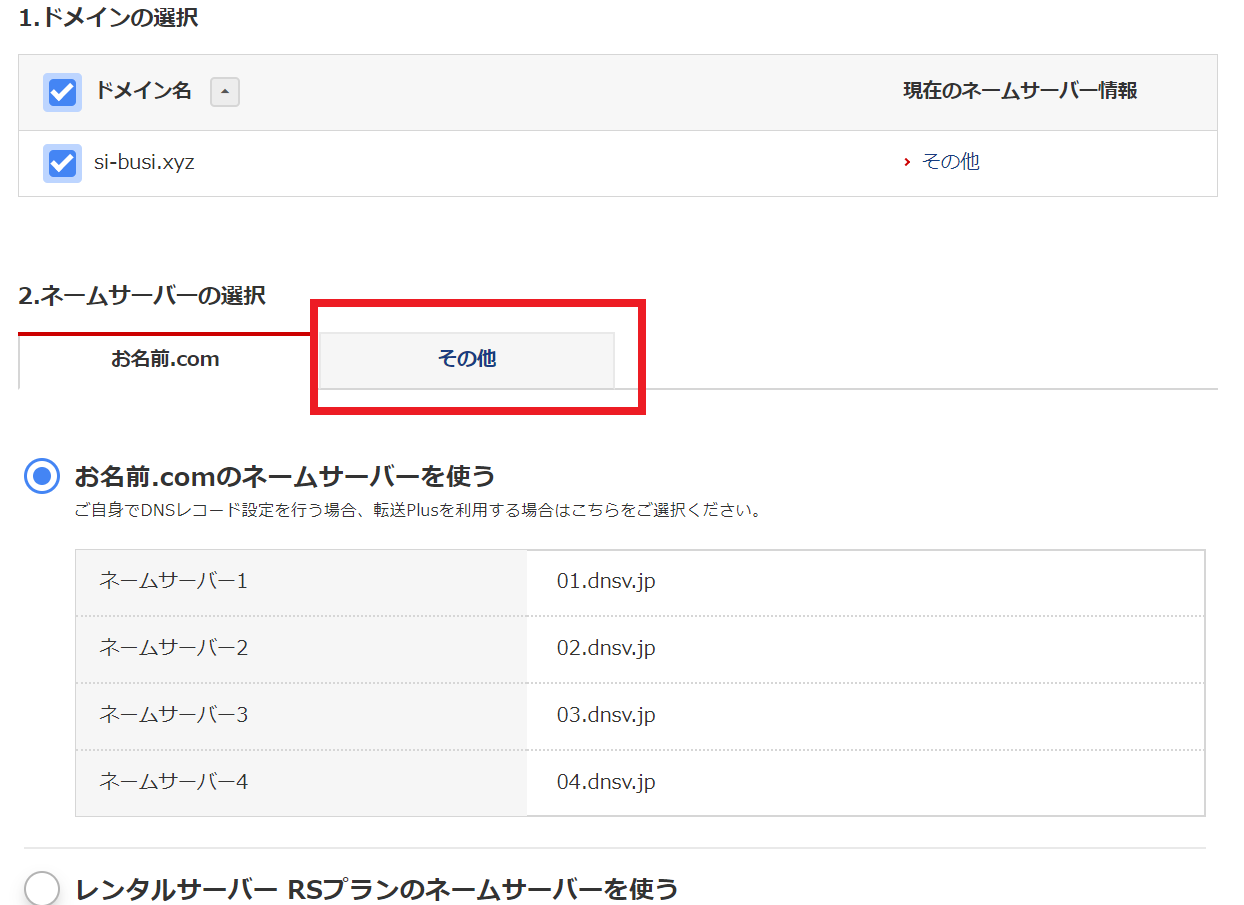
Task: Toggle the select-all checkbox beside ドメイン名
Action: (x=62, y=92)
